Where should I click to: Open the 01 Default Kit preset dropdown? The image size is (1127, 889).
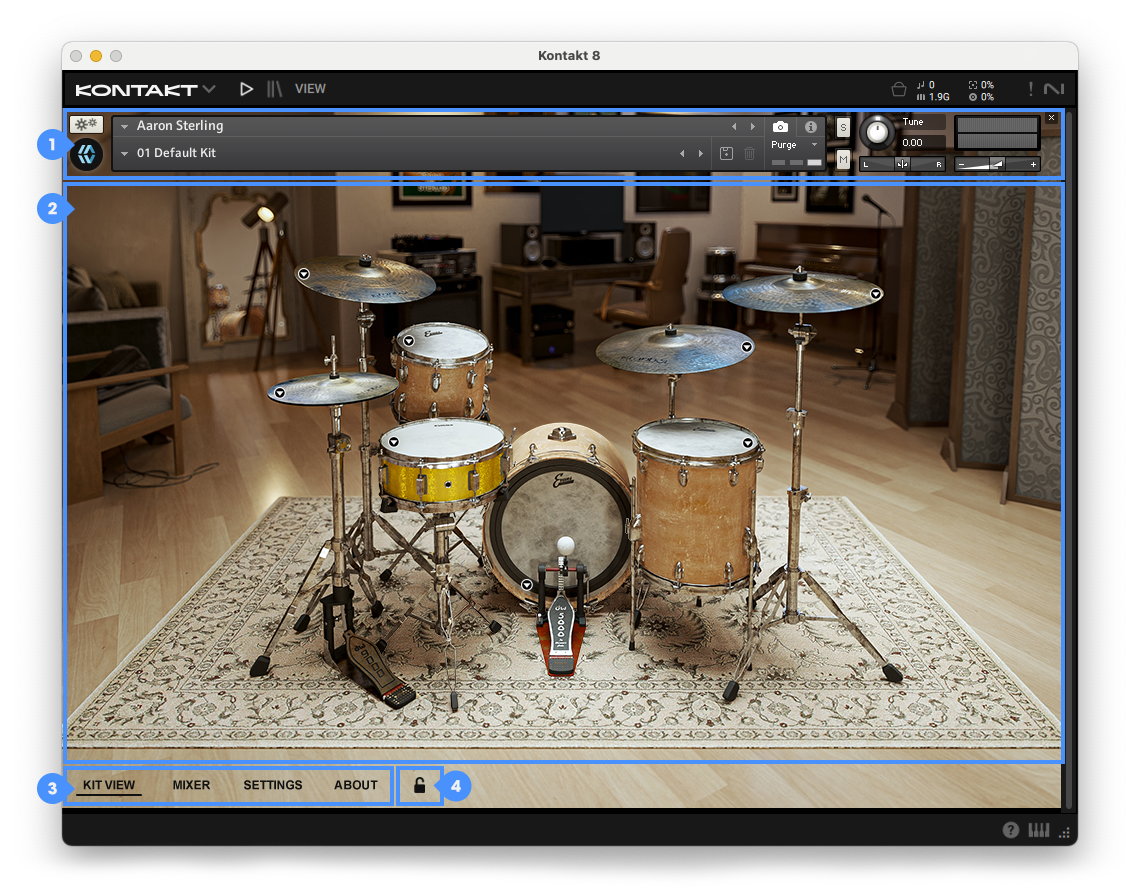125,154
